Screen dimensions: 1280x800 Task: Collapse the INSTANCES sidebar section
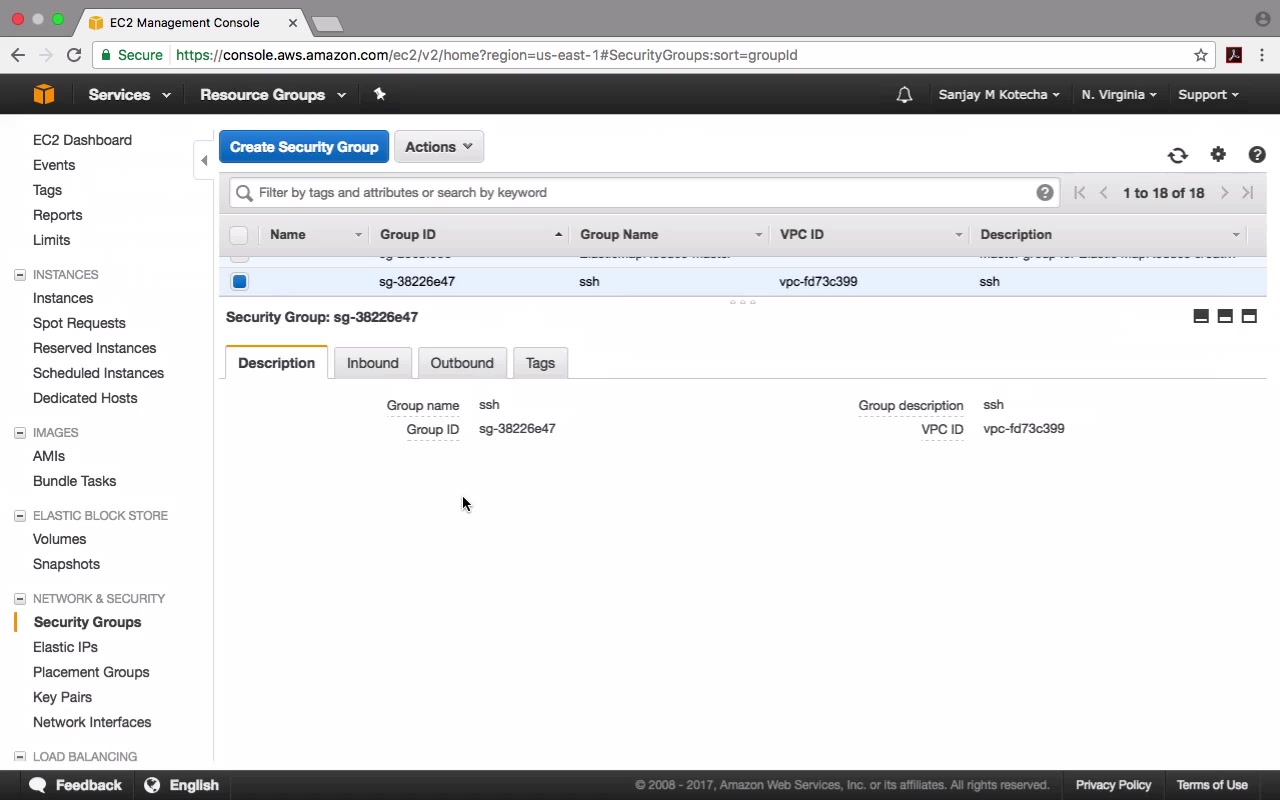[19, 275]
